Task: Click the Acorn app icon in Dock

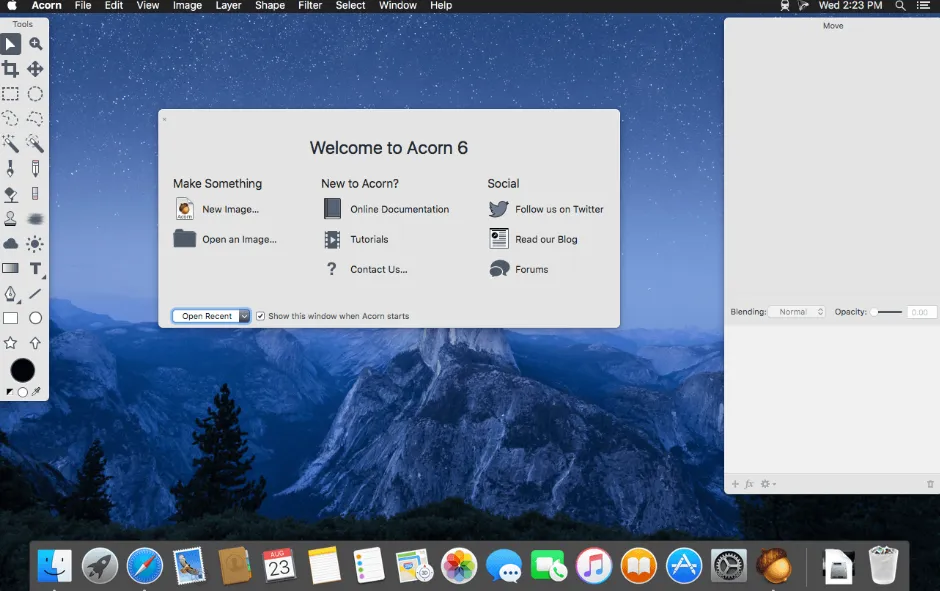Action: [x=773, y=565]
